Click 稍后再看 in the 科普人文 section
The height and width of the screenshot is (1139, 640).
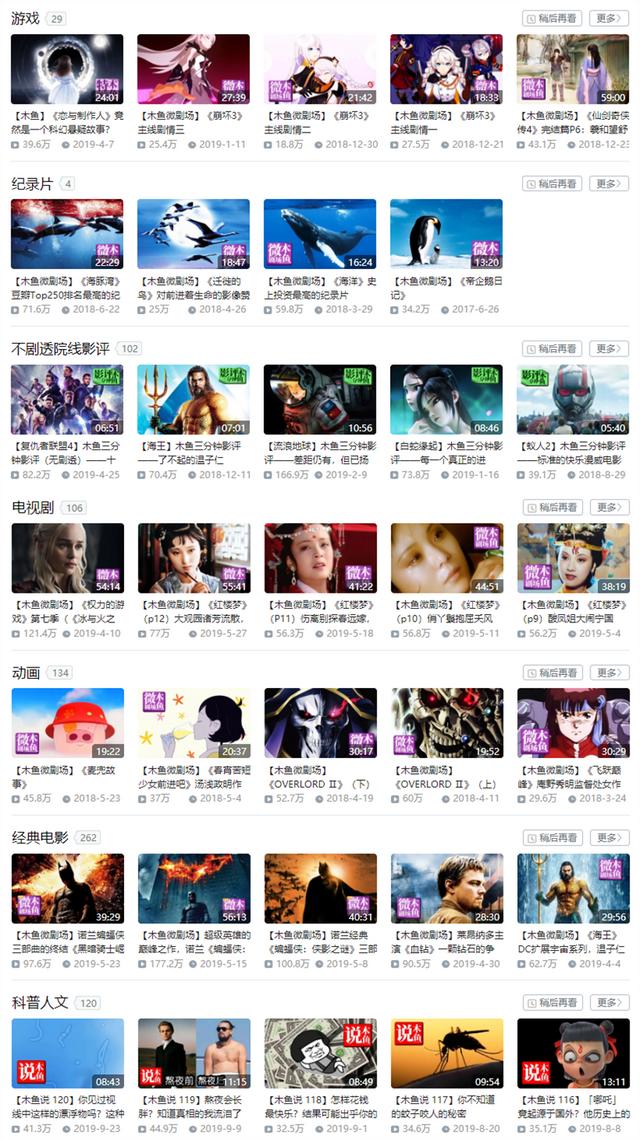551,1002
